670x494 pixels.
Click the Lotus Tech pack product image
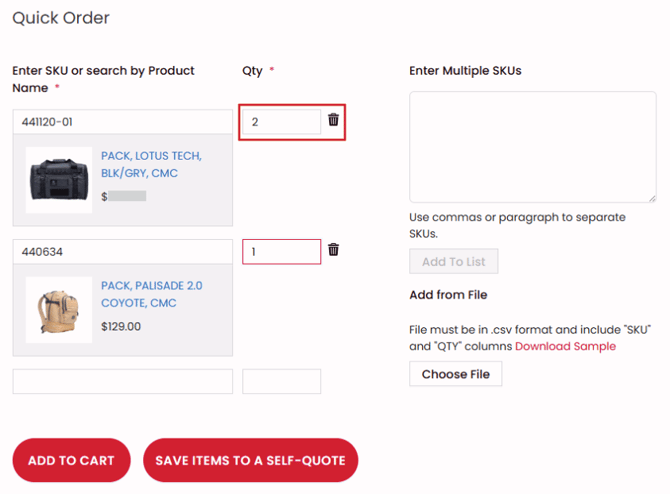[x=59, y=180]
